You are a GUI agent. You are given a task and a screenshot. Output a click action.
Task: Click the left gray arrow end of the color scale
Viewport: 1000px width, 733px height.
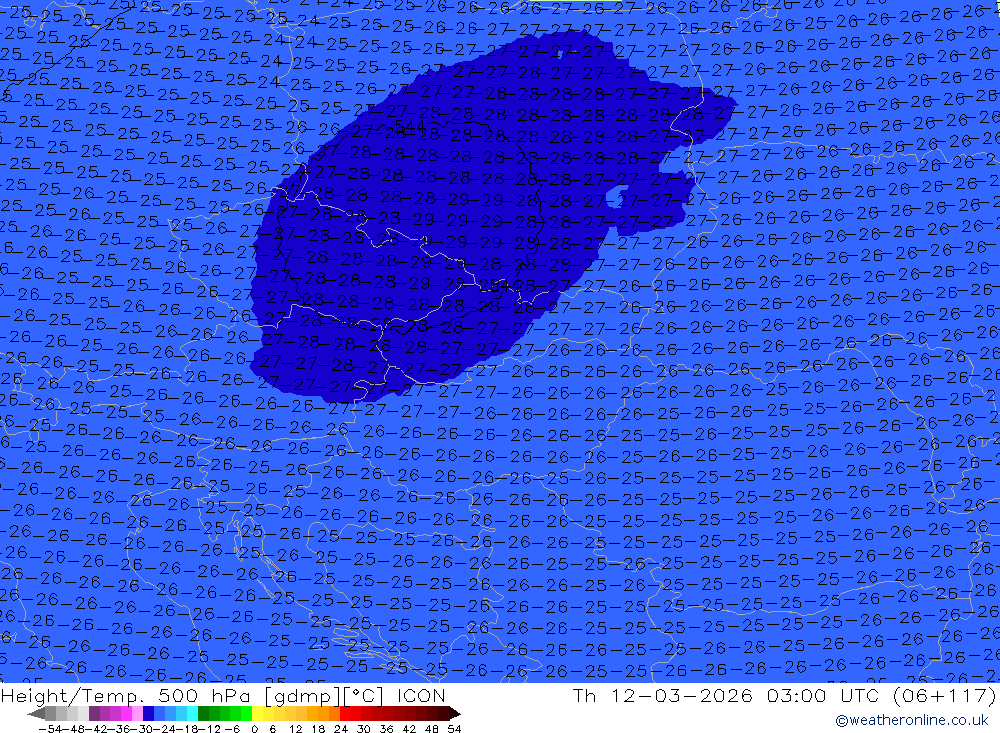click(36, 714)
